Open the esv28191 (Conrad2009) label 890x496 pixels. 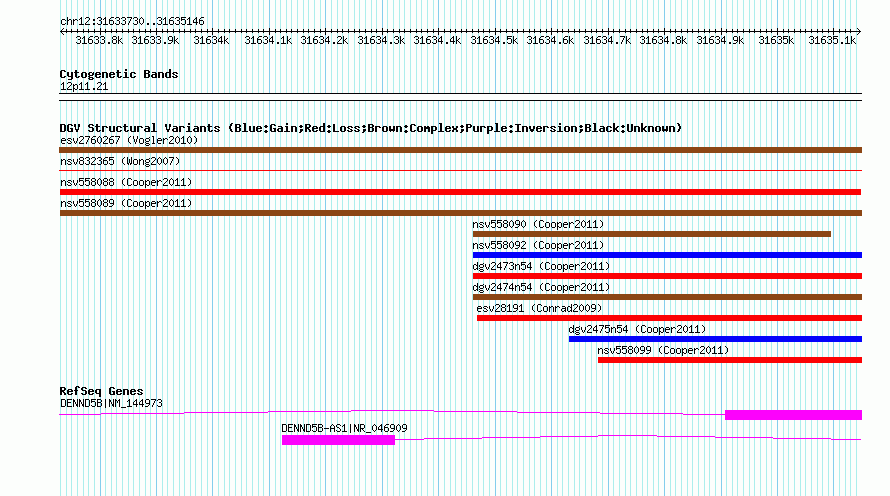coord(539,308)
